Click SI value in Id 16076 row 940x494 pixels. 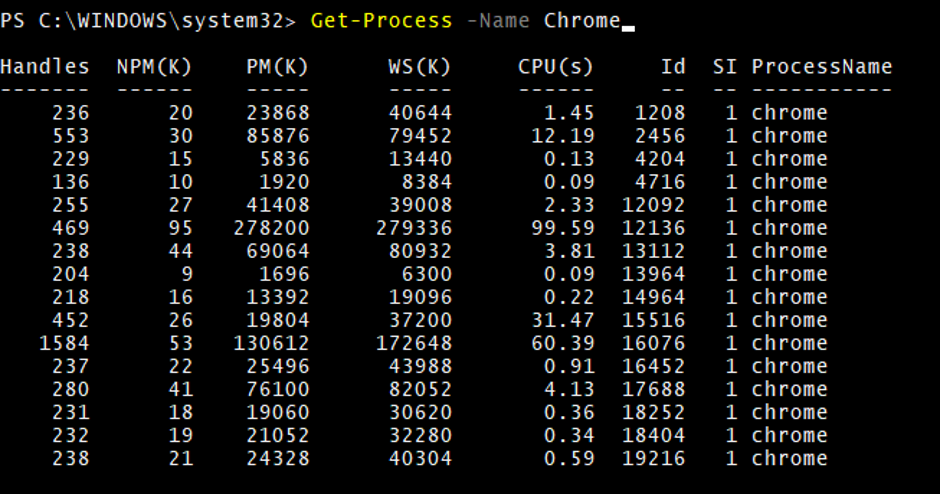click(x=731, y=344)
